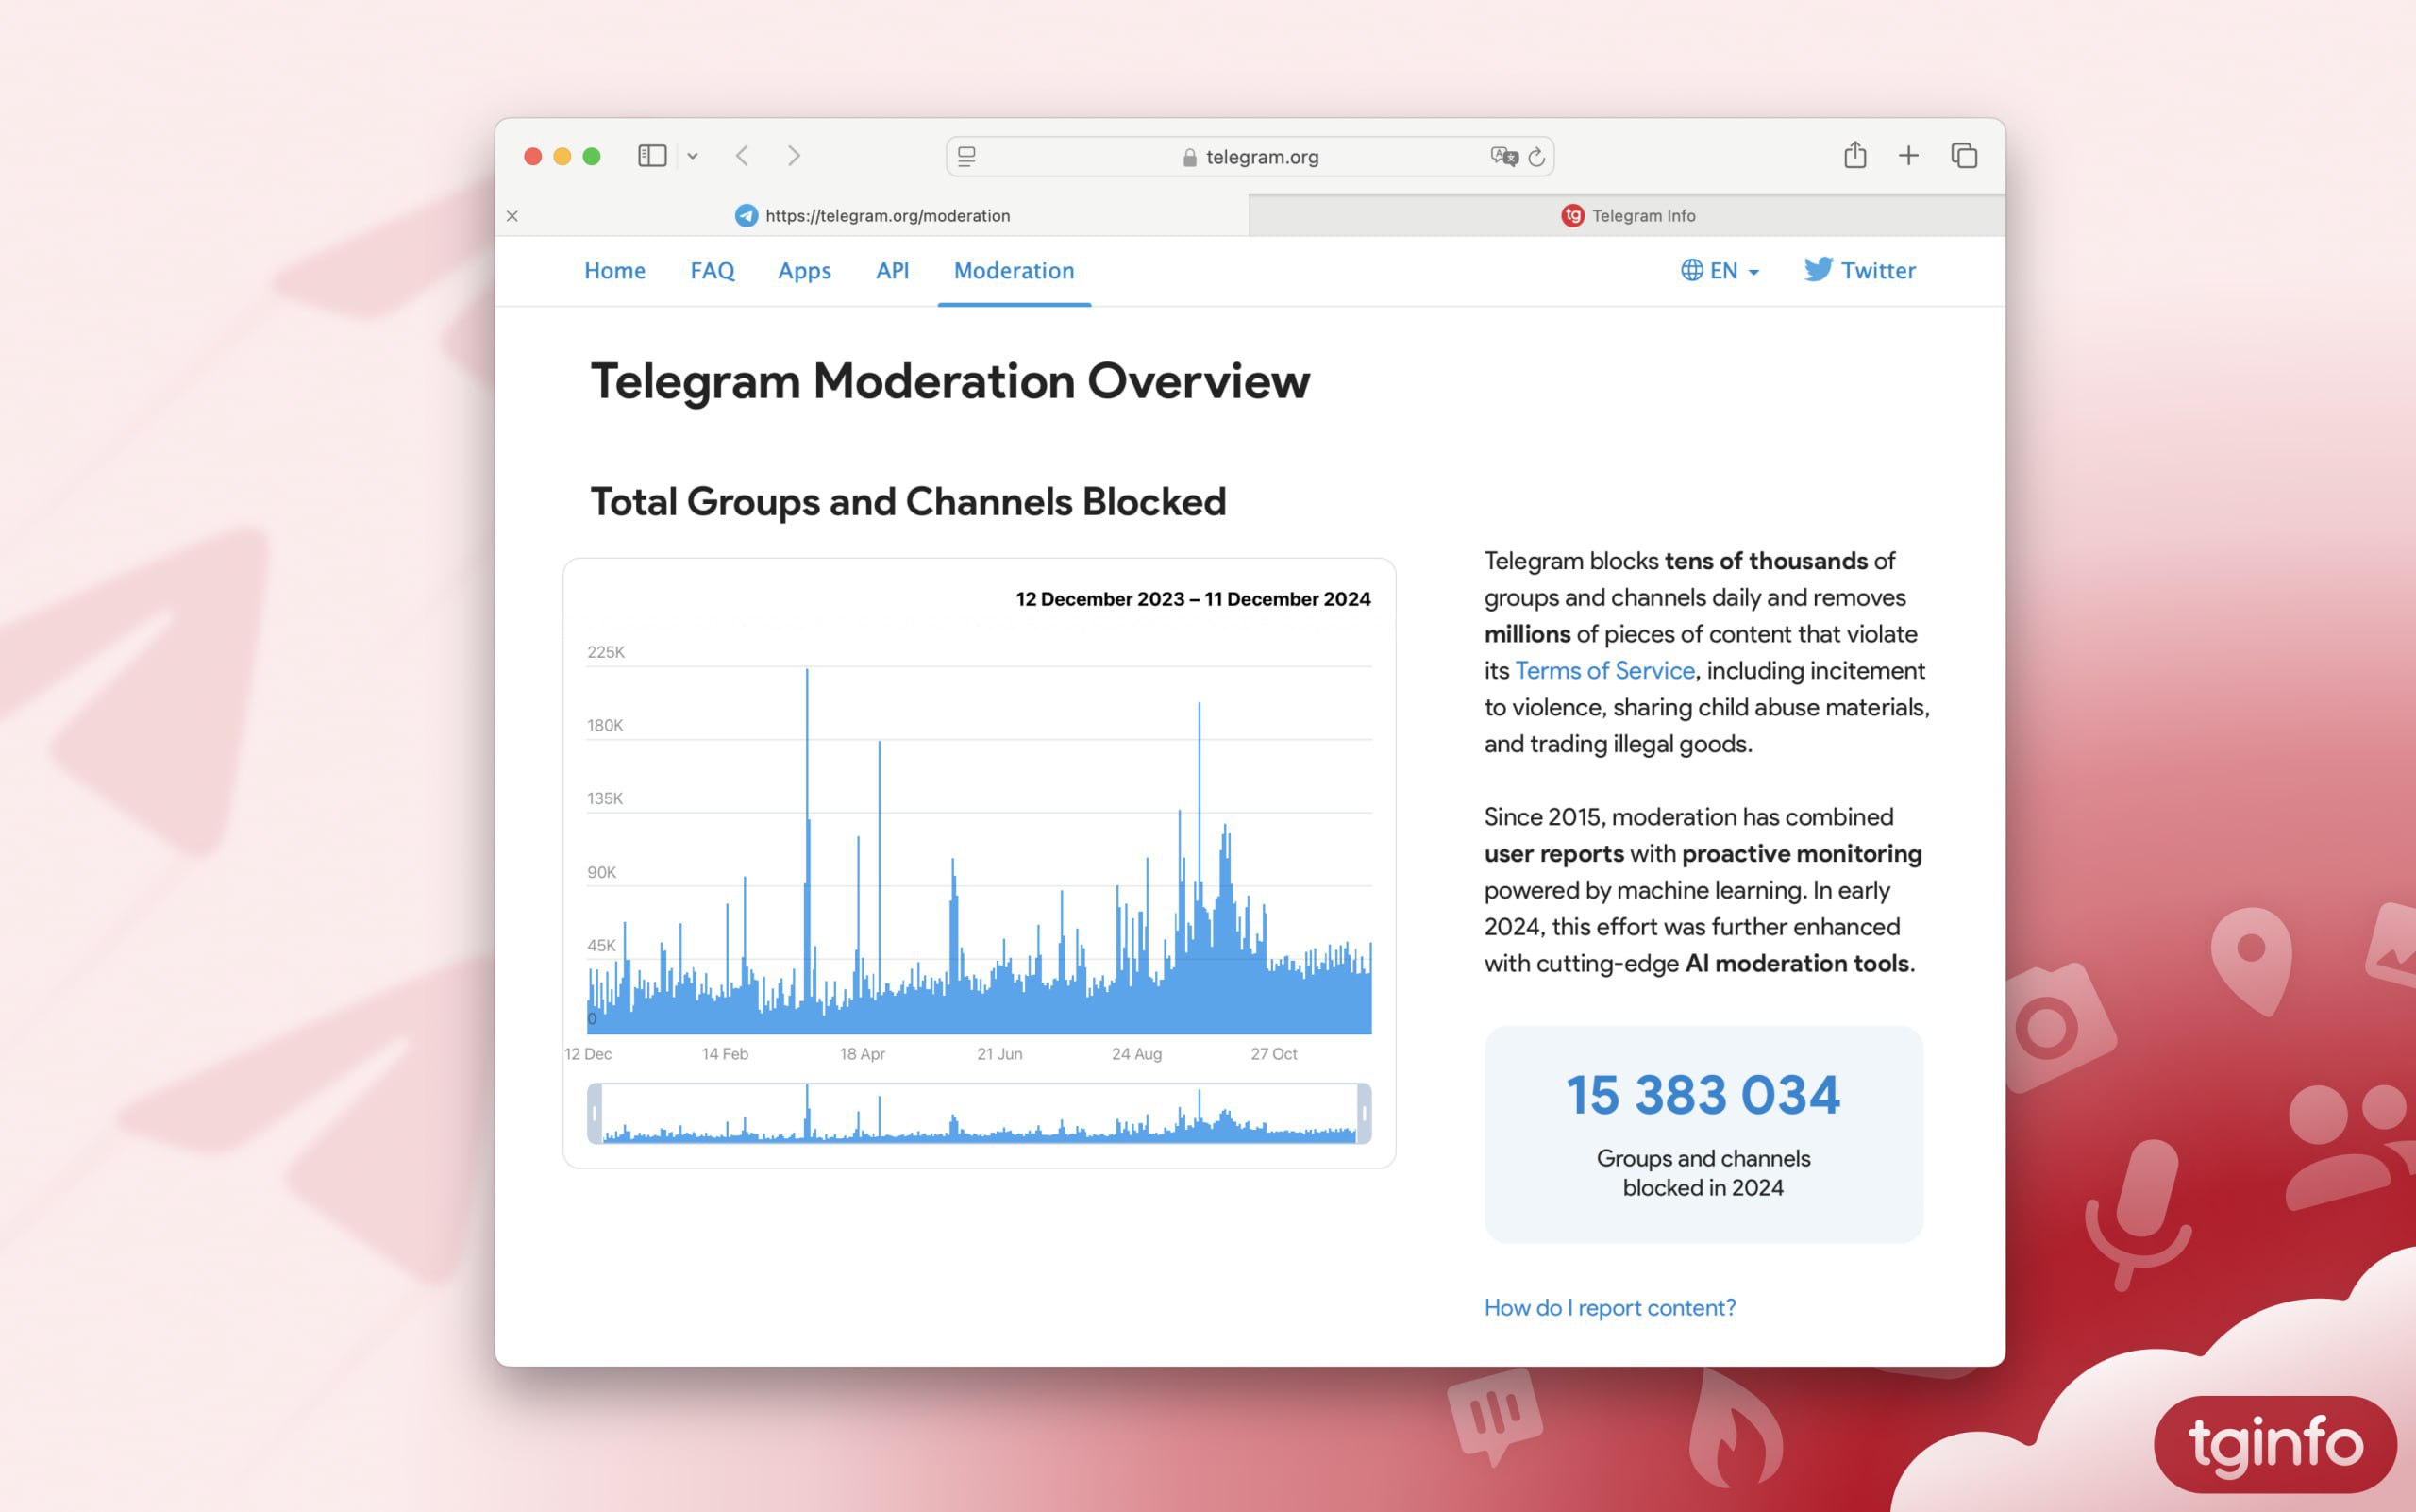Click the '21 Jun' axis label
The height and width of the screenshot is (1512, 2416).
pos(999,1054)
